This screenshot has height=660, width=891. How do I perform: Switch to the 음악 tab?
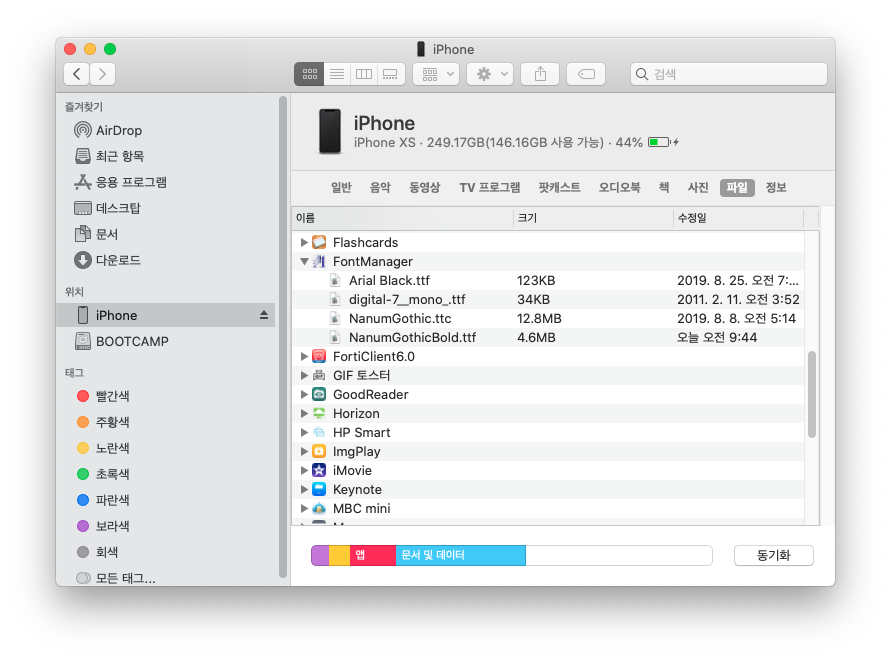click(x=380, y=188)
